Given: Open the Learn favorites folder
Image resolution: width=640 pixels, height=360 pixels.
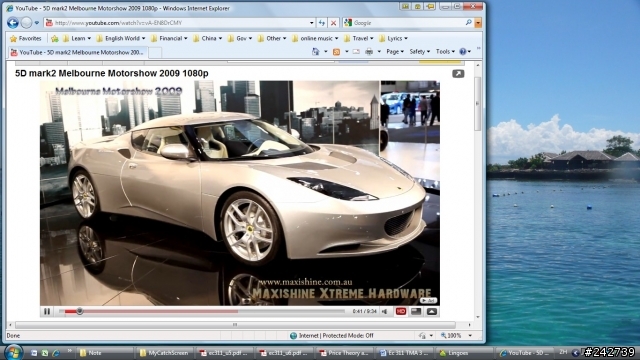Looking at the screenshot, I should coord(77,38).
